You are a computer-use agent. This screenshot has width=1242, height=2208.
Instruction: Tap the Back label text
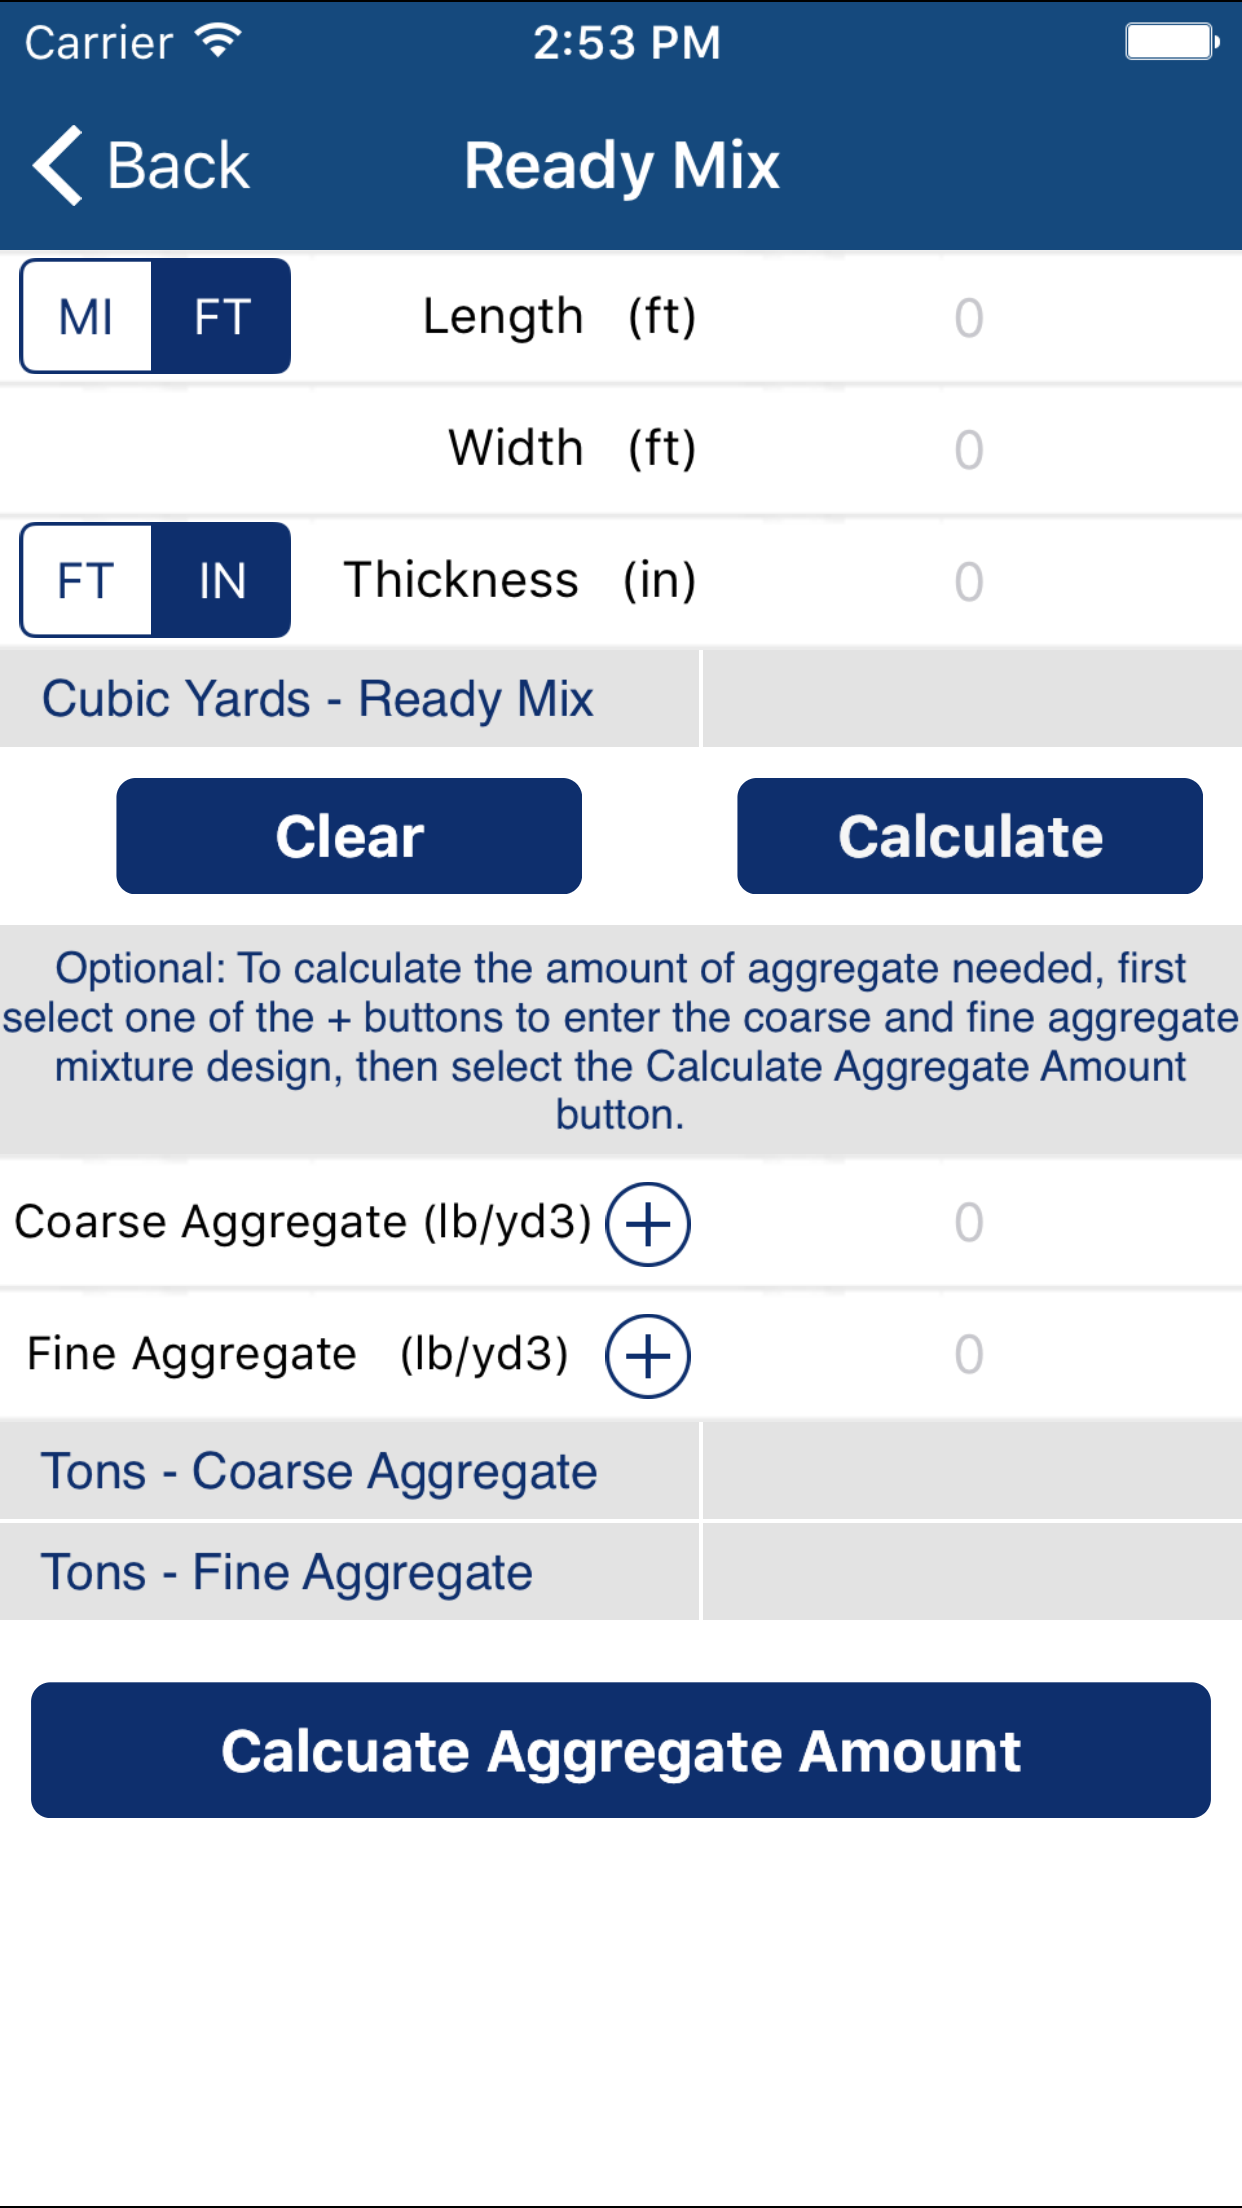[178, 166]
